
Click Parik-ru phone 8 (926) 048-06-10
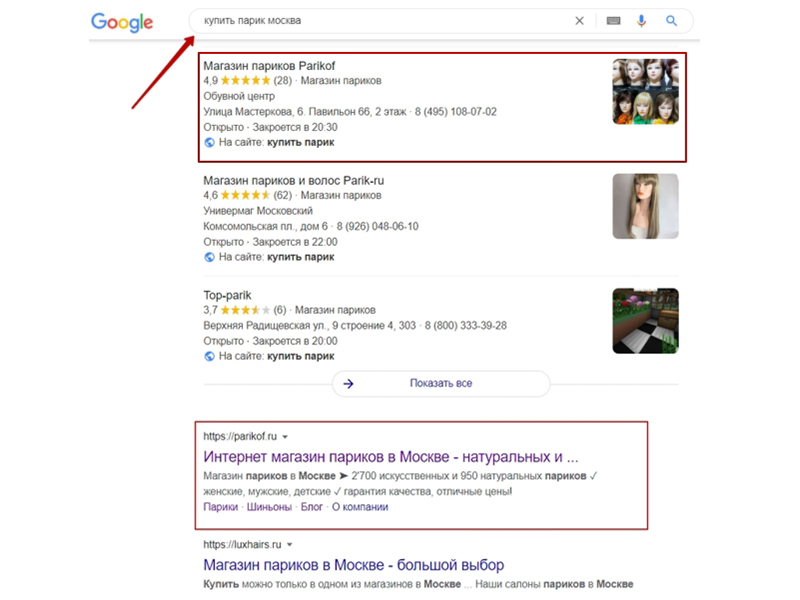coord(378,227)
